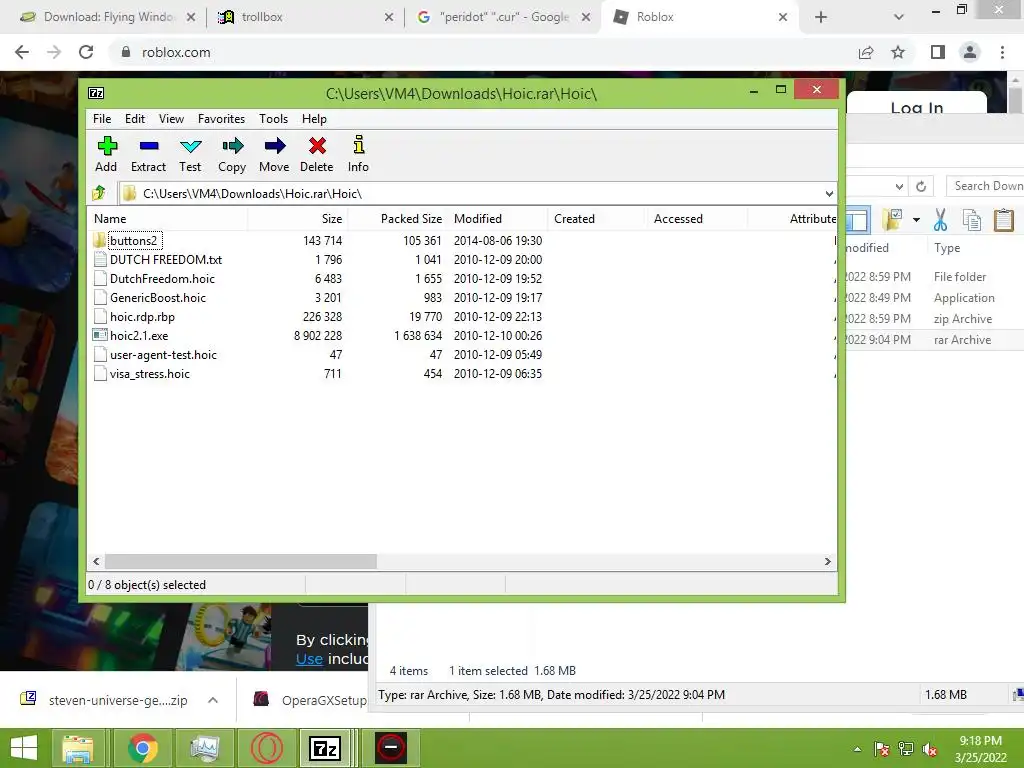1024x768 pixels.
Task: Open the Tools menu
Action: click(273, 119)
